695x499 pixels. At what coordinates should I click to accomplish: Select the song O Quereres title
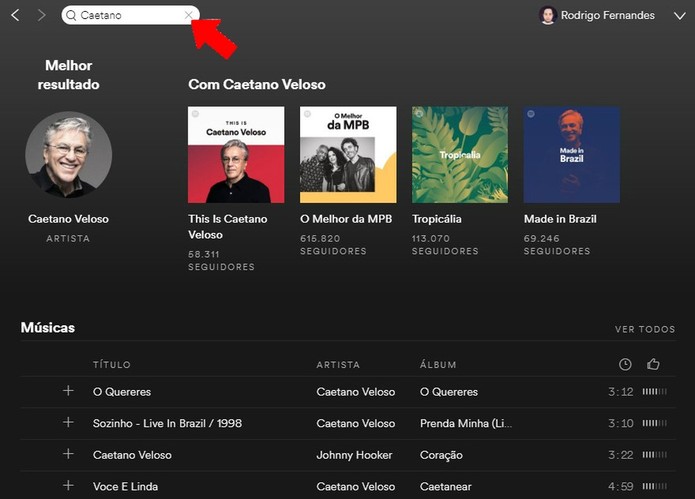[x=122, y=392]
